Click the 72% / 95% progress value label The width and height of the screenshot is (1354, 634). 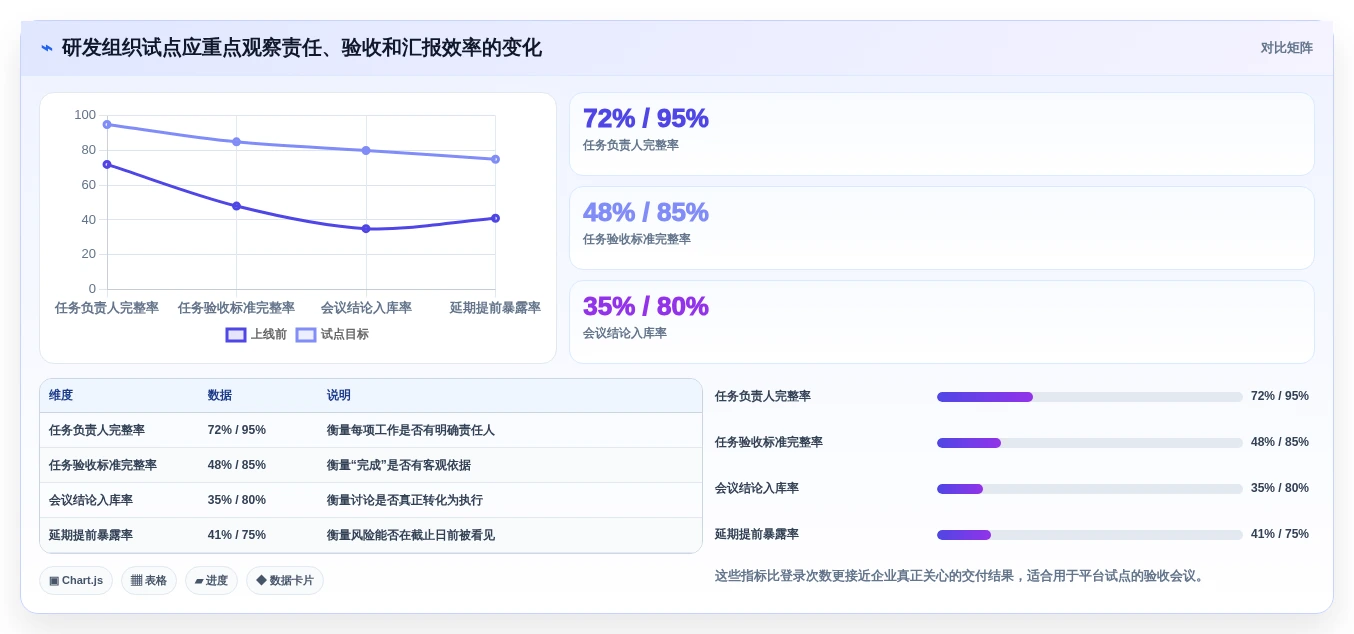click(x=1280, y=397)
